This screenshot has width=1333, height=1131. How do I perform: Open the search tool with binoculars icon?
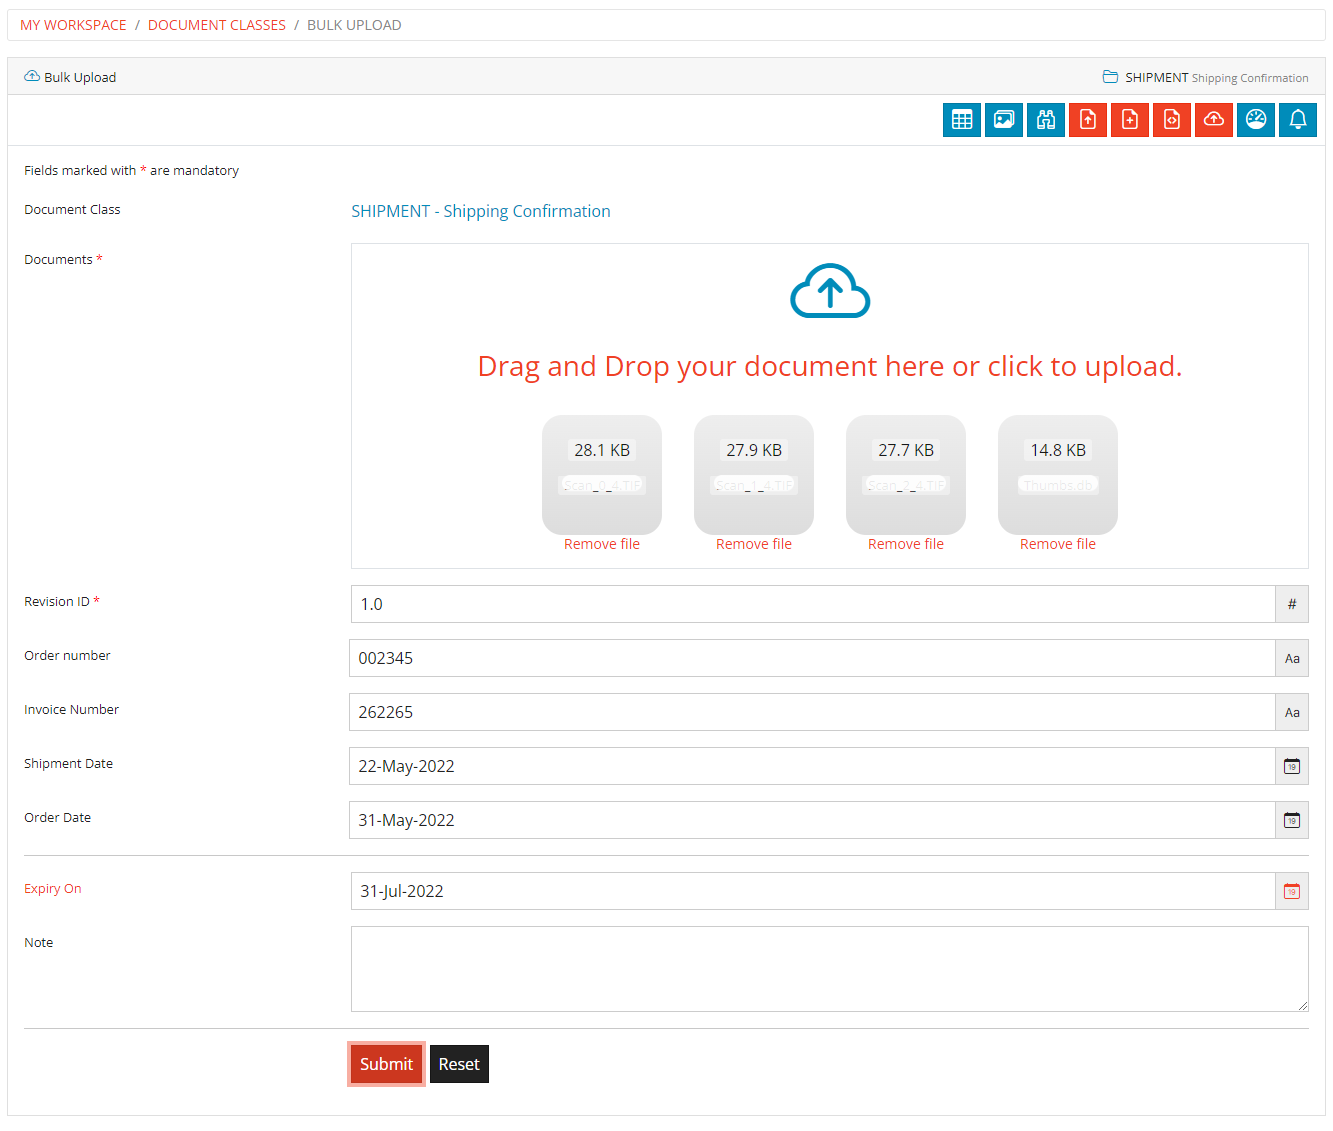pos(1045,119)
